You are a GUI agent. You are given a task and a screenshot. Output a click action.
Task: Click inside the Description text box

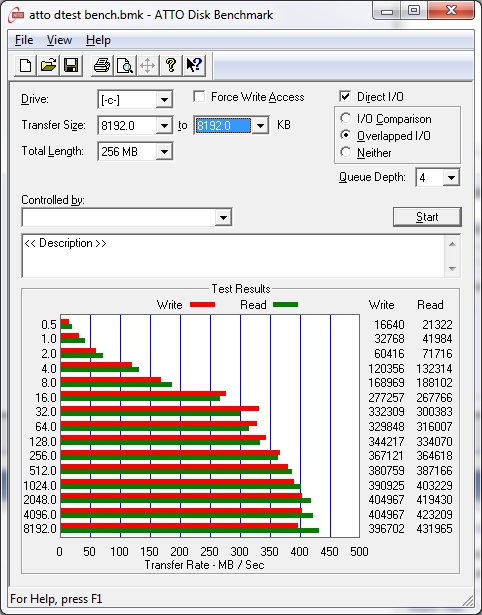[234, 256]
